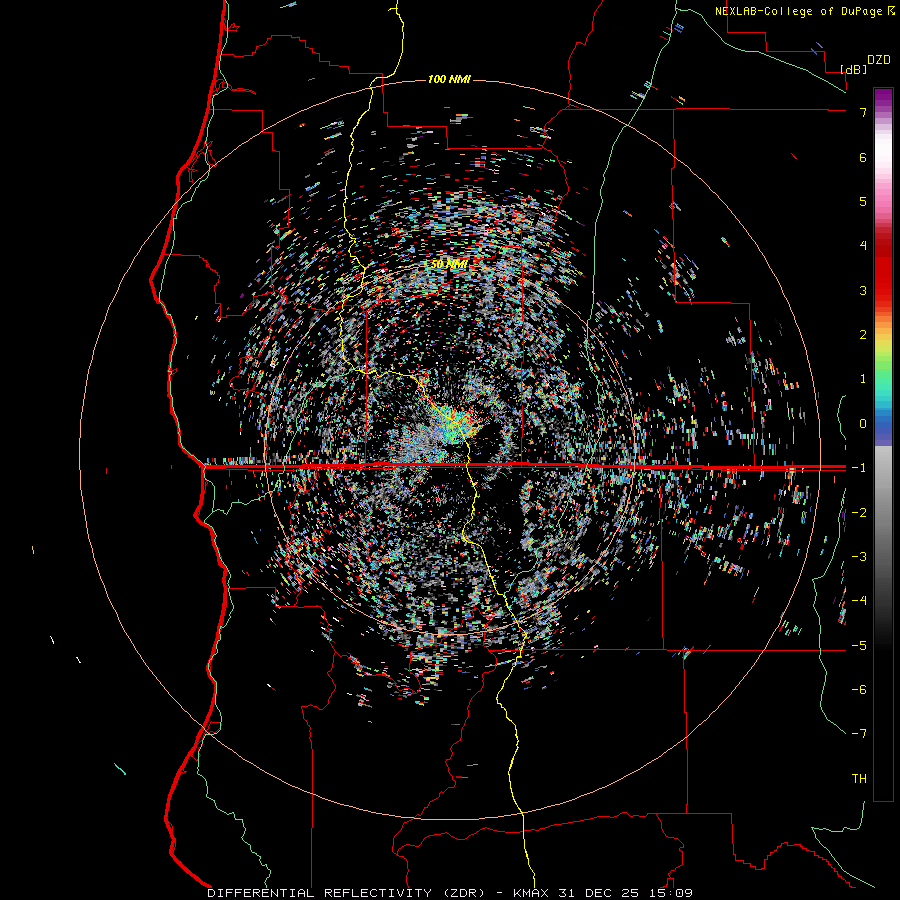
Task: Click the -1 value on the color scale
Action: 859,468
